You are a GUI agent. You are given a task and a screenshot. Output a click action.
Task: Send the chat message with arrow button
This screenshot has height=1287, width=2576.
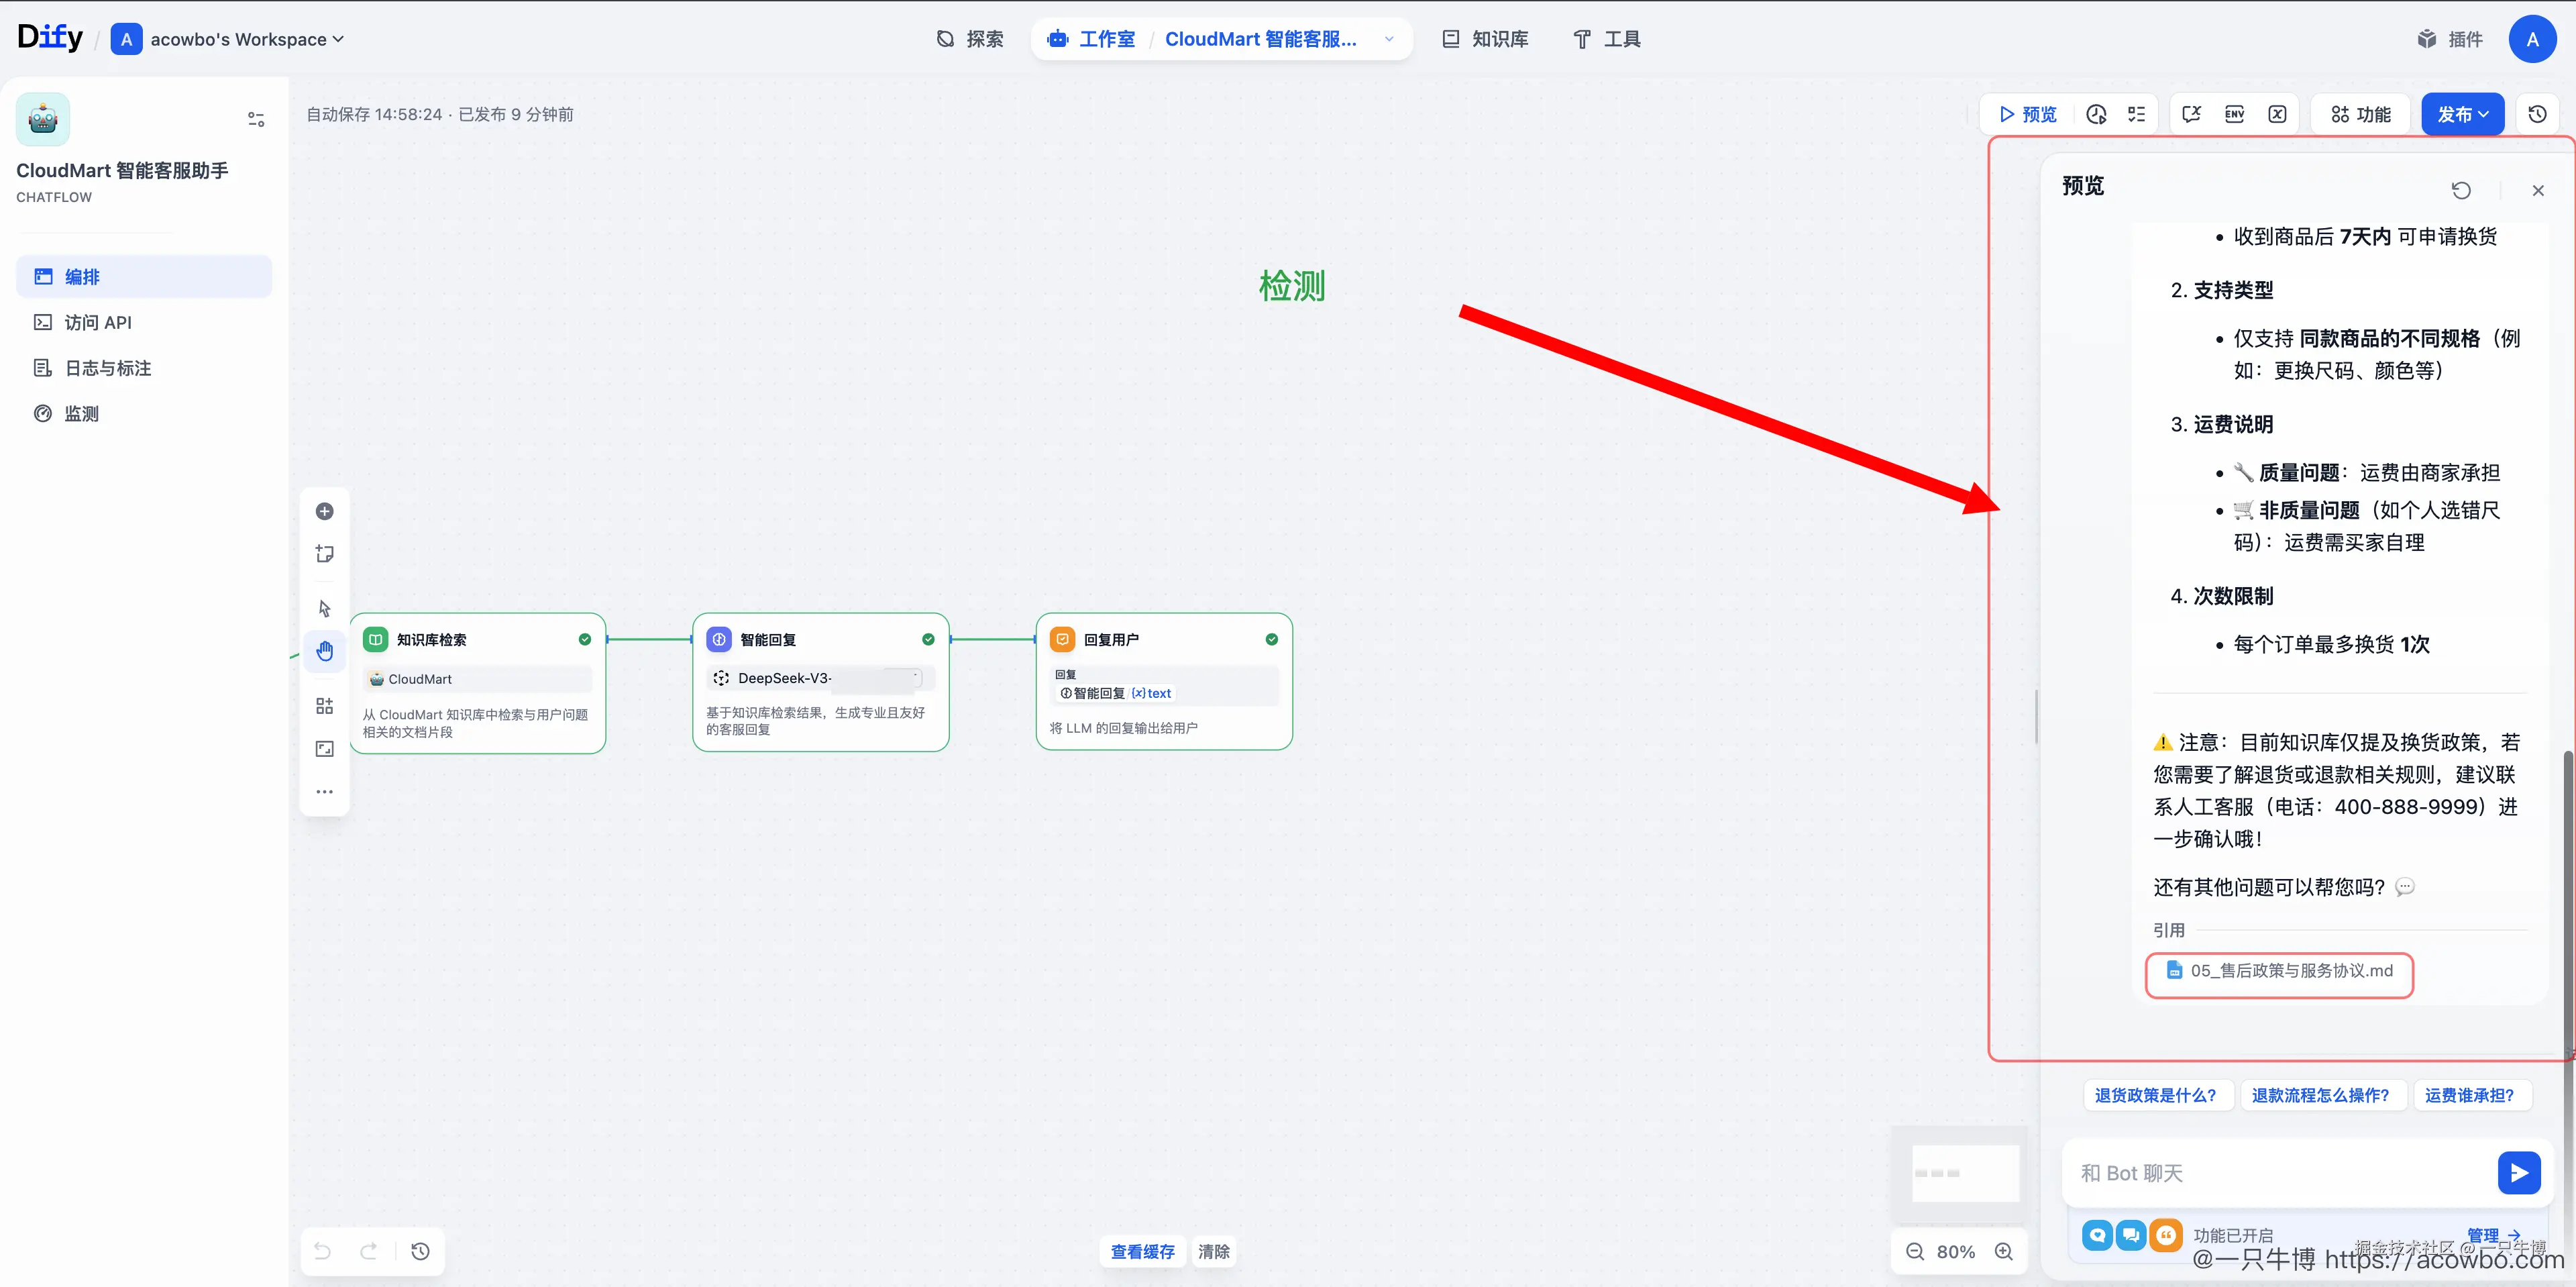point(2519,1173)
